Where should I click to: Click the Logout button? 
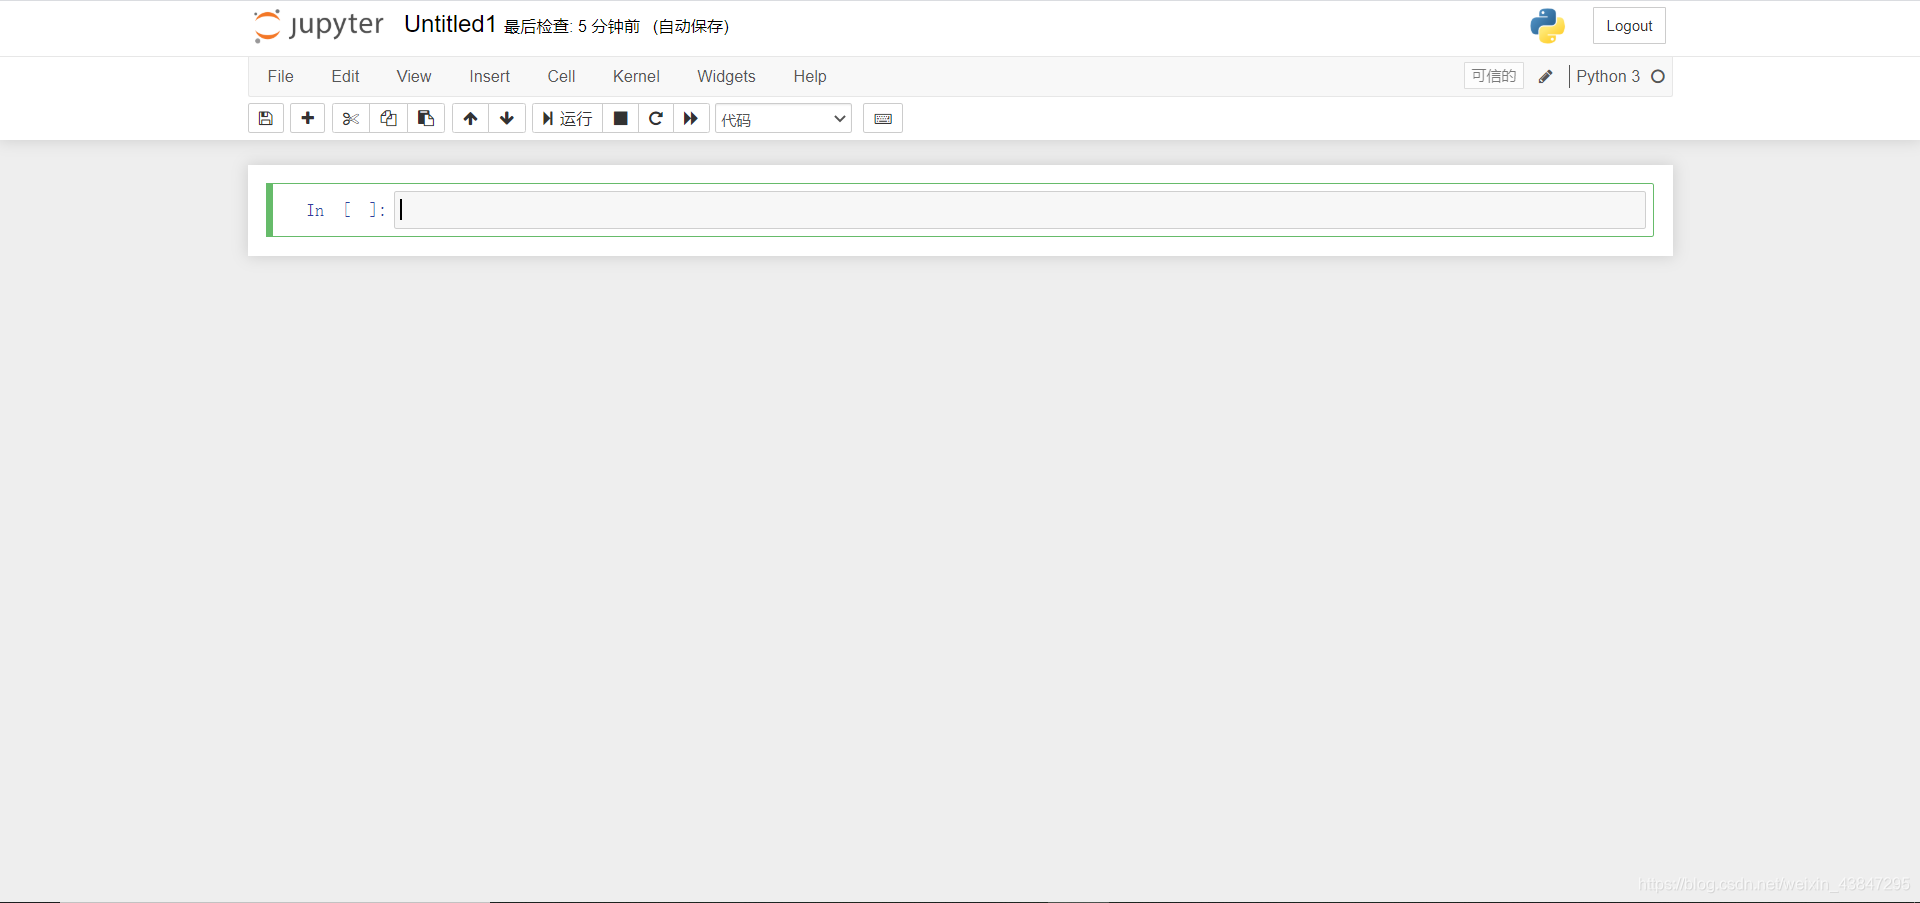tap(1629, 26)
